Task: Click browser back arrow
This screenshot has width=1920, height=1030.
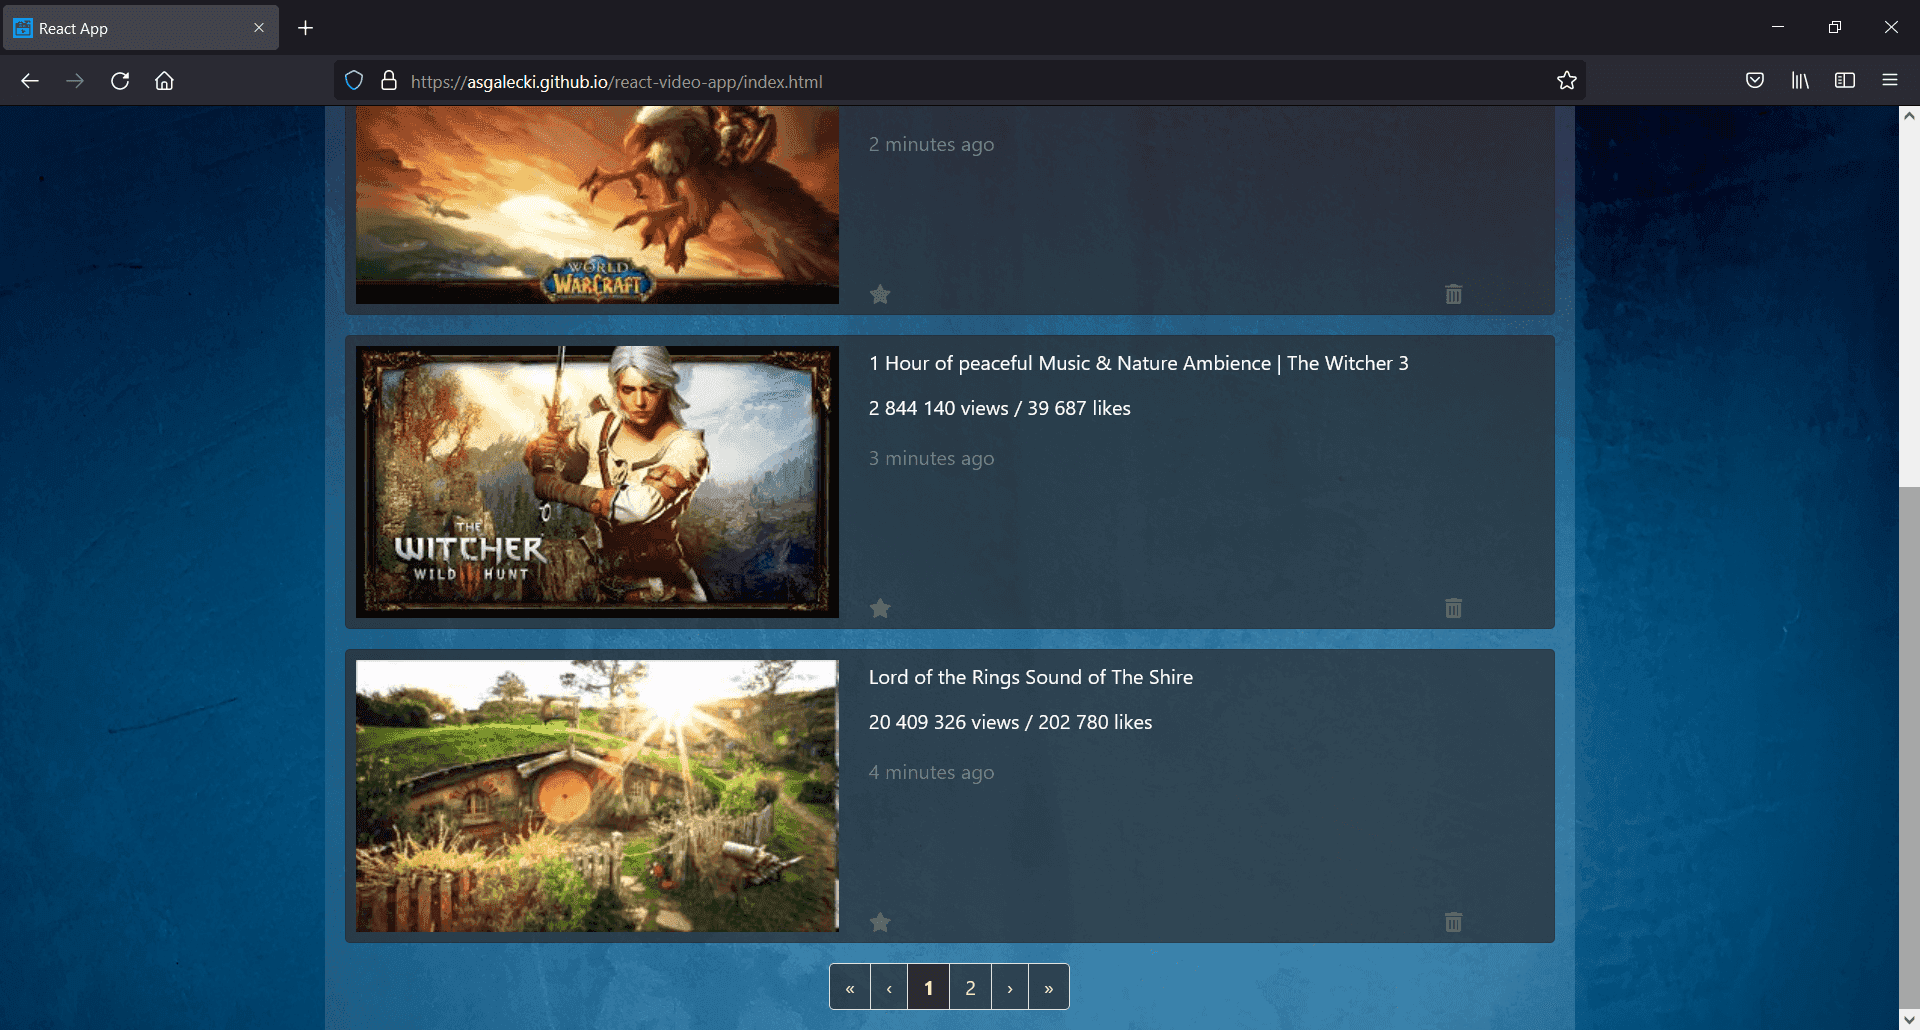Action: tap(30, 81)
